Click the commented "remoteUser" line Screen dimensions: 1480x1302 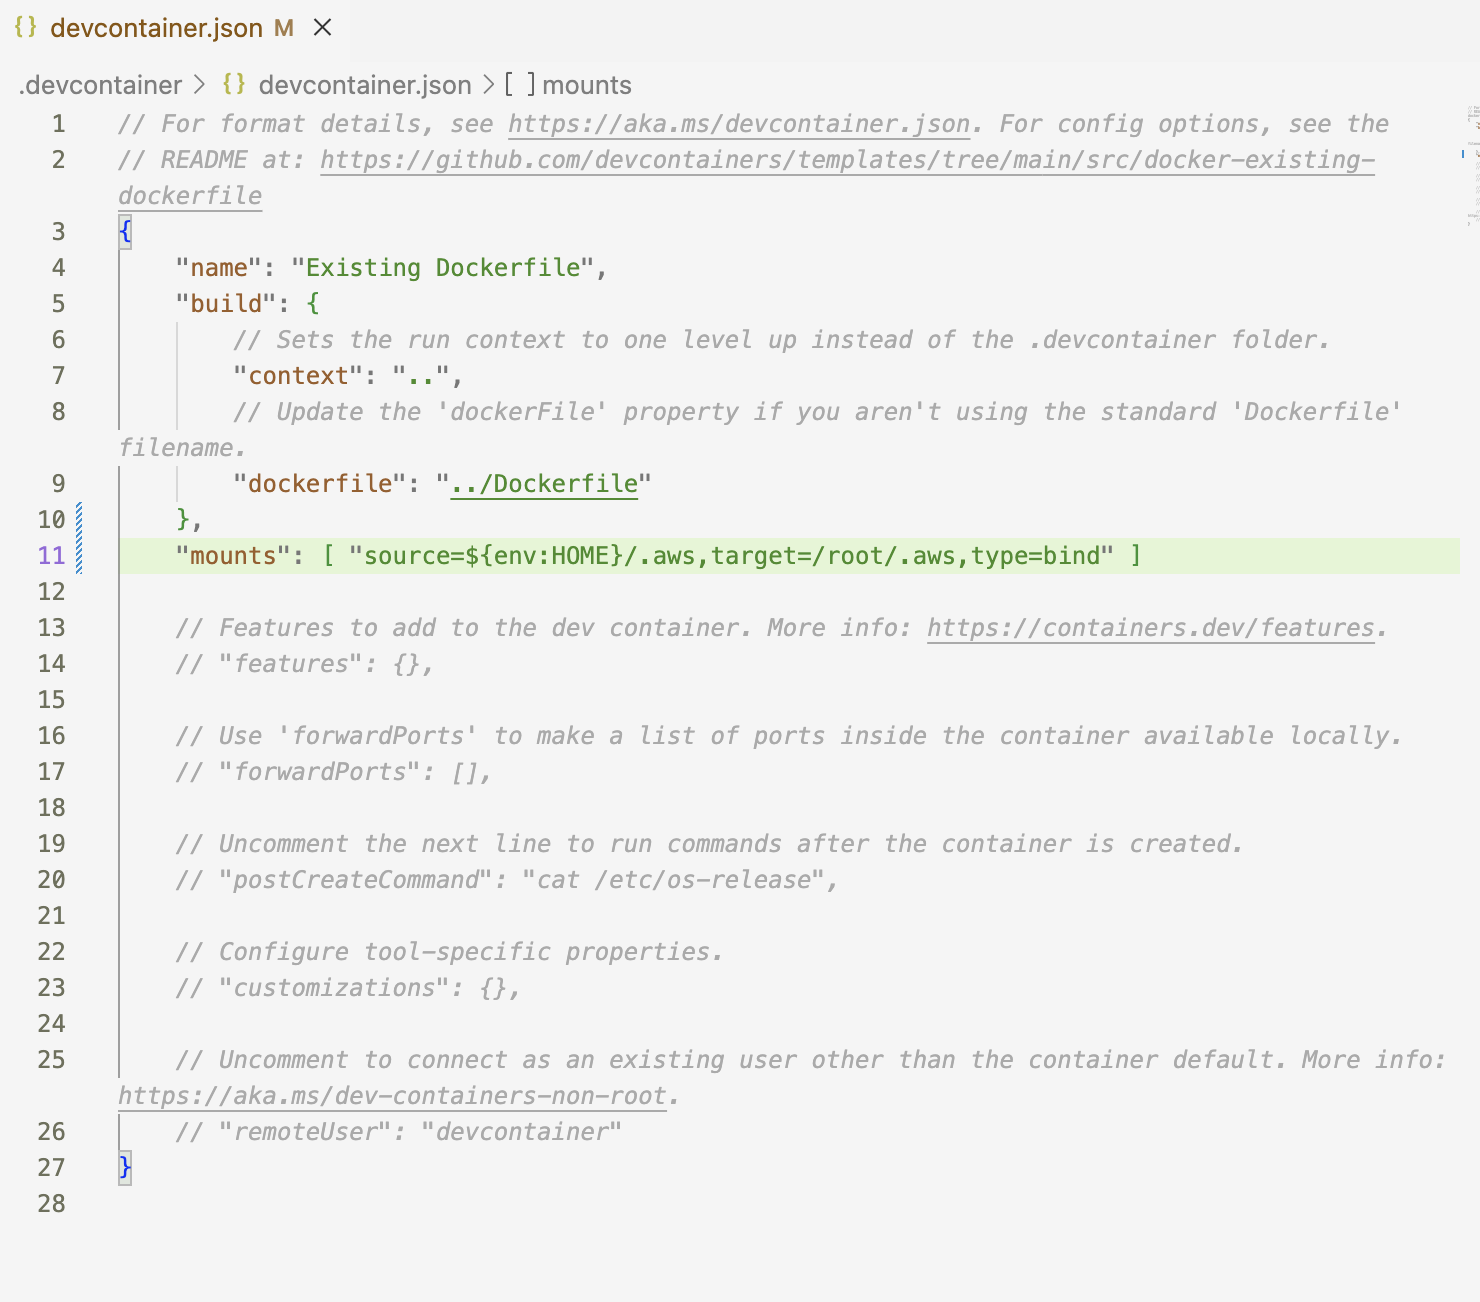399,1132
